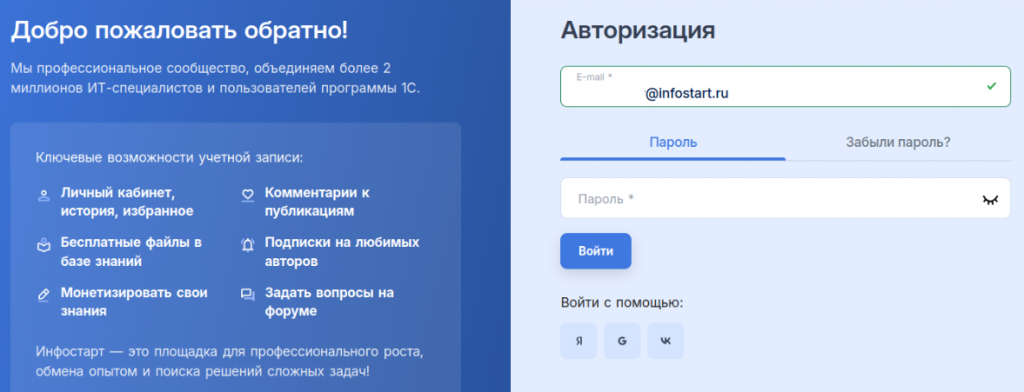Click the paragraph starting Мы профессиональное сообщество

(x=215, y=78)
